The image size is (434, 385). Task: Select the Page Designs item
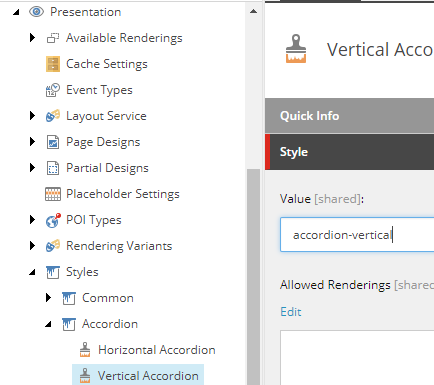[103, 142]
